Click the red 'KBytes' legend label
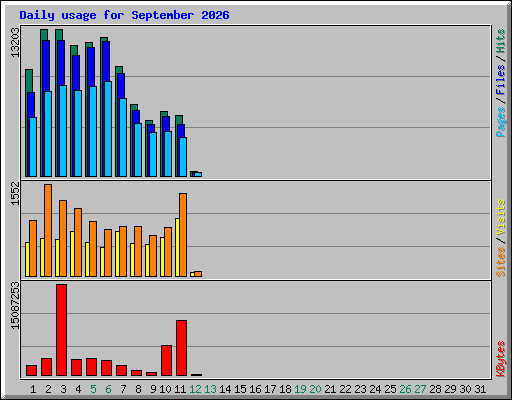 (500, 359)
